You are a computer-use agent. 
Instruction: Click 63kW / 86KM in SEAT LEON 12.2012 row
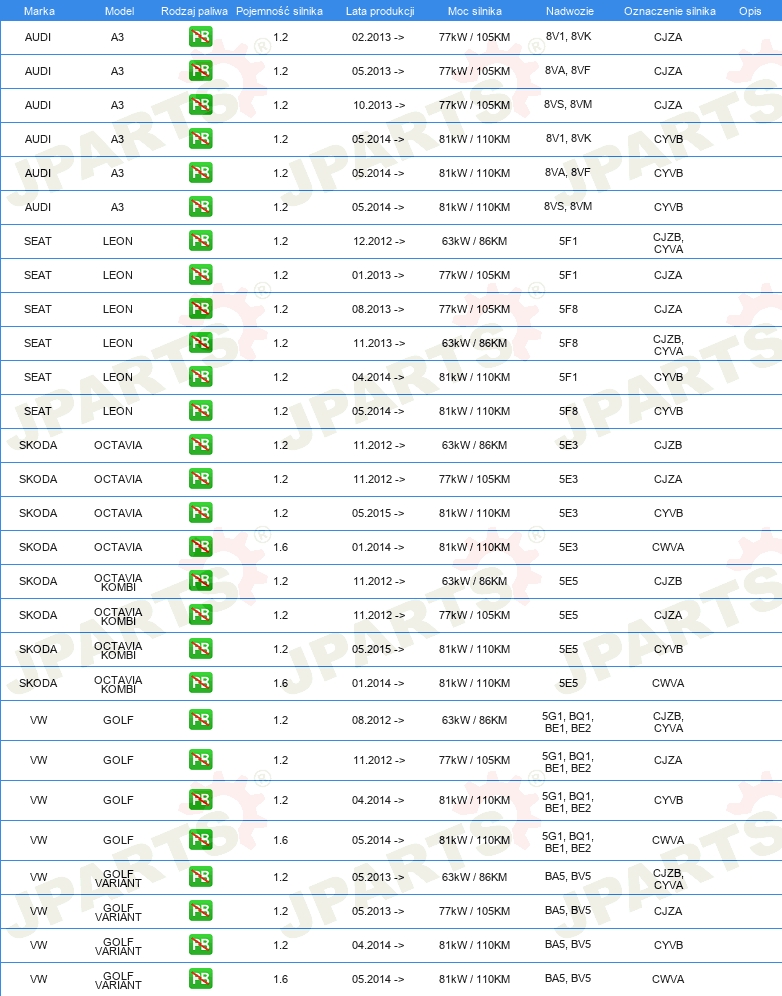pos(474,241)
